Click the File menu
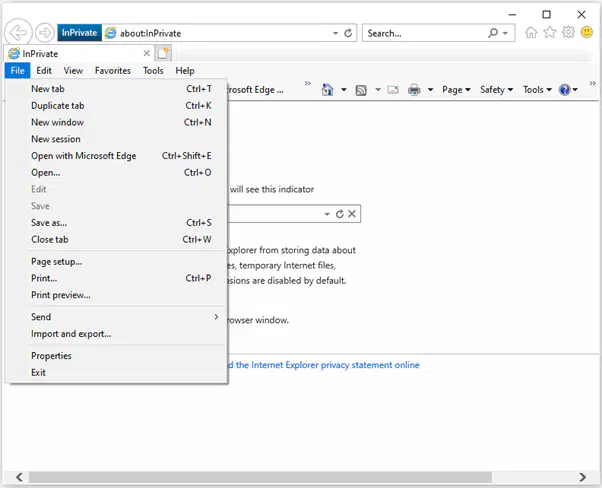The width and height of the screenshot is (602, 488). pos(18,71)
